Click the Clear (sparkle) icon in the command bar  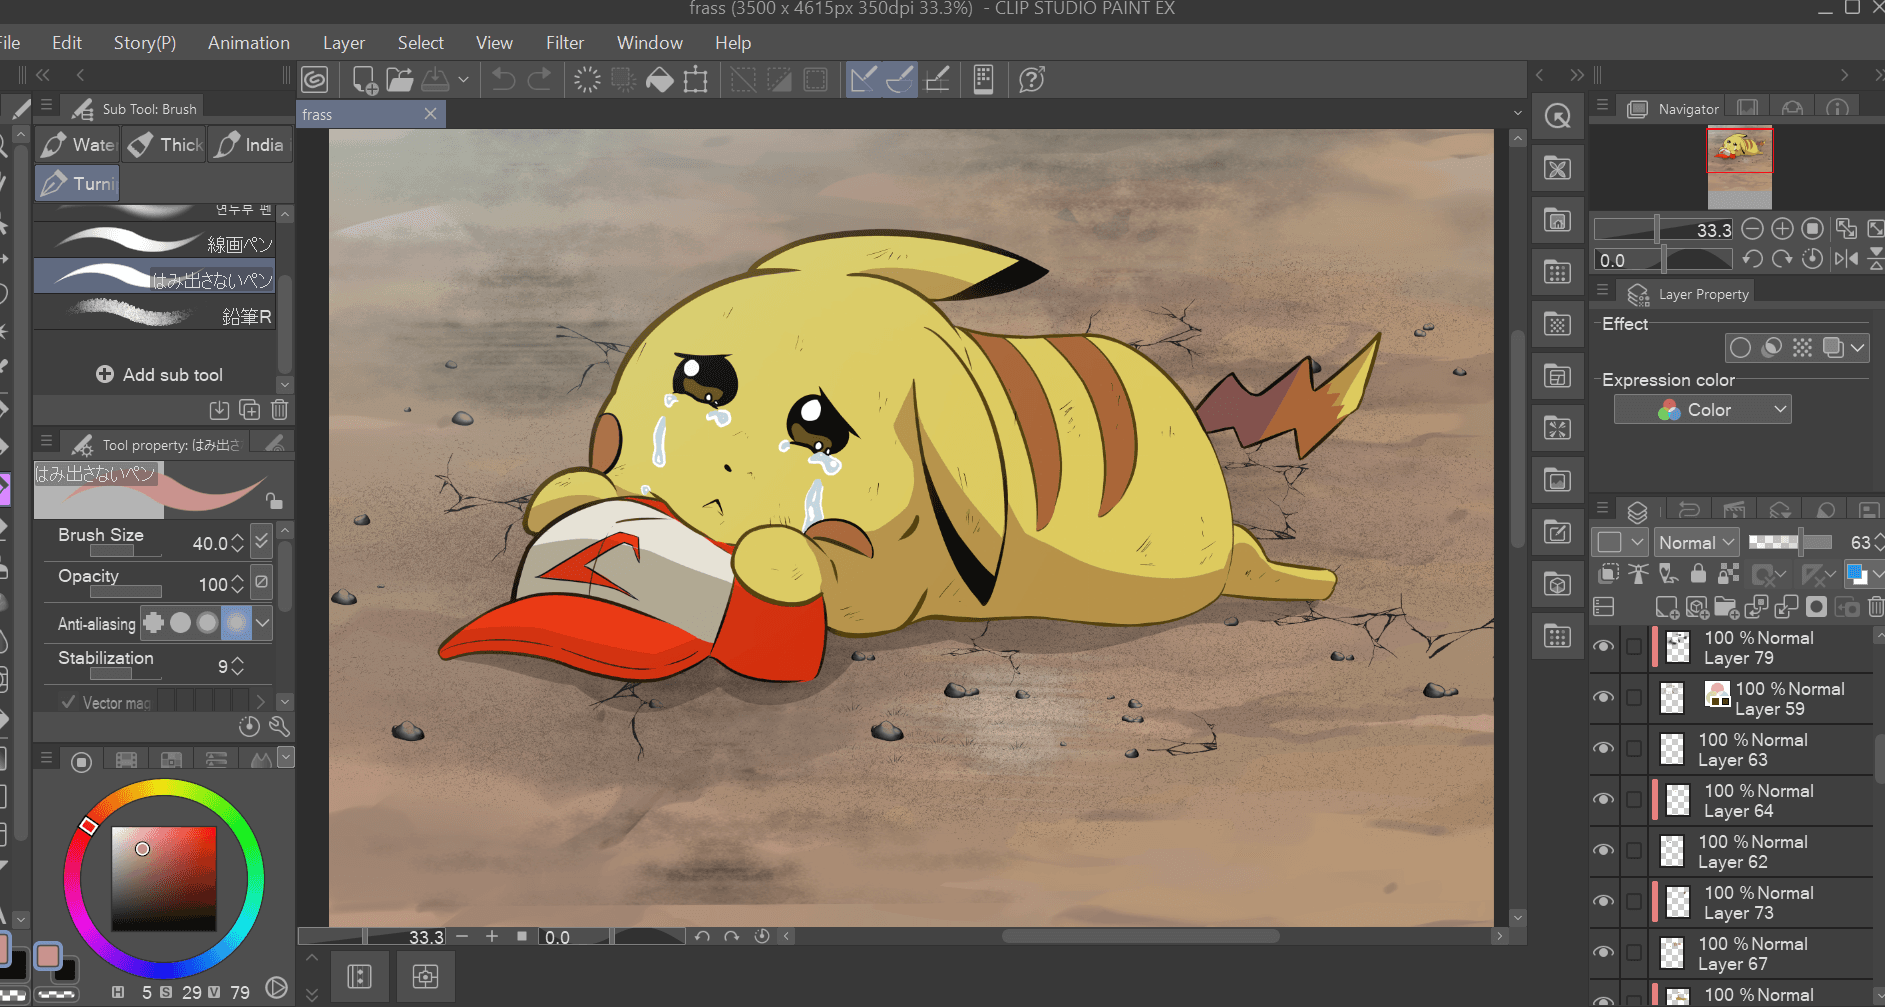tap(587, 80)
